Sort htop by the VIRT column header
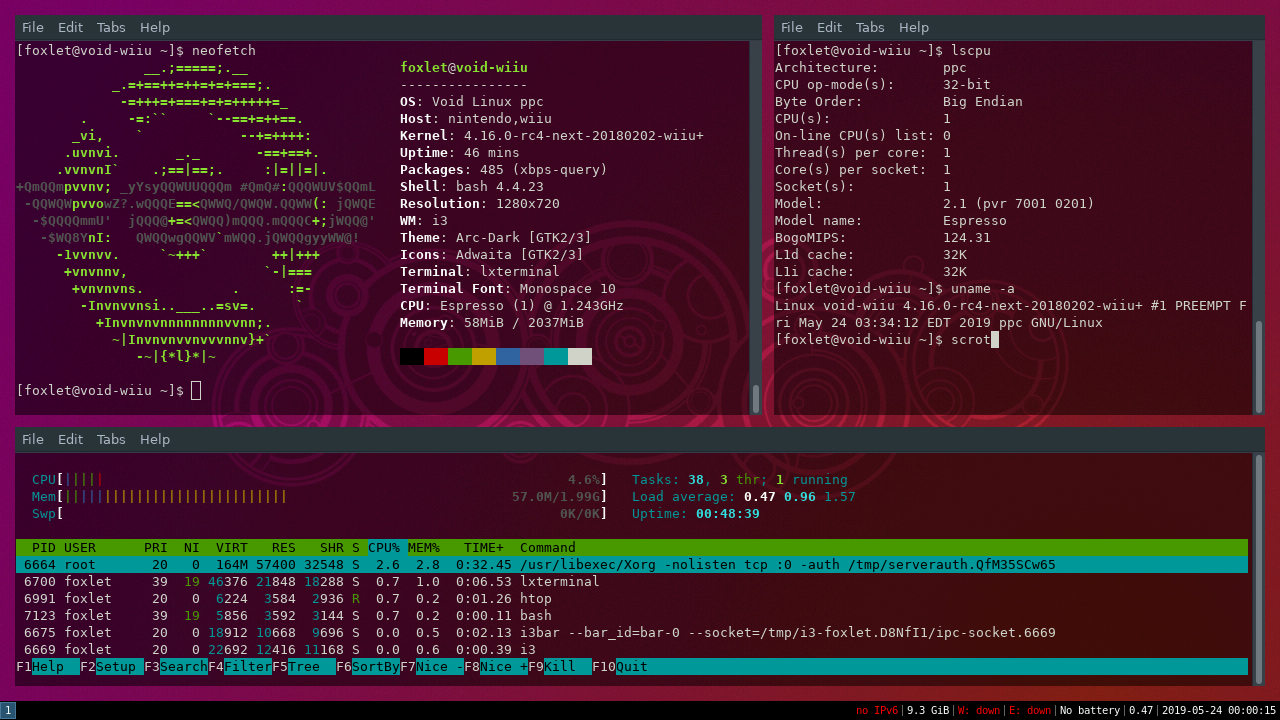The width and height of the screenshot is (1280, 720). 232,548
